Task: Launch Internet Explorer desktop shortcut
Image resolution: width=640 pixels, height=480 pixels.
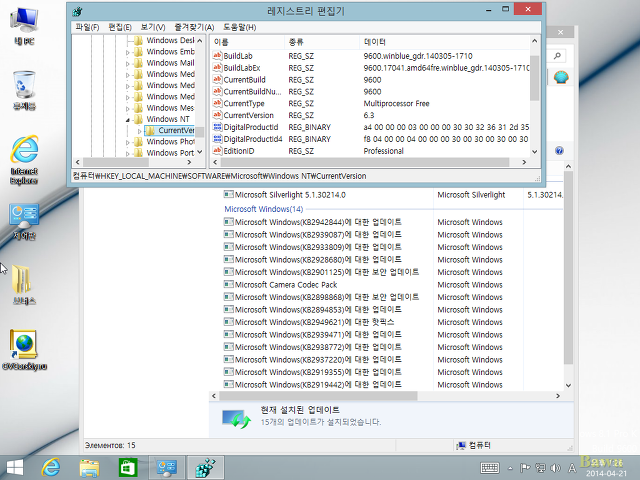Action: (x=24, y=159)
